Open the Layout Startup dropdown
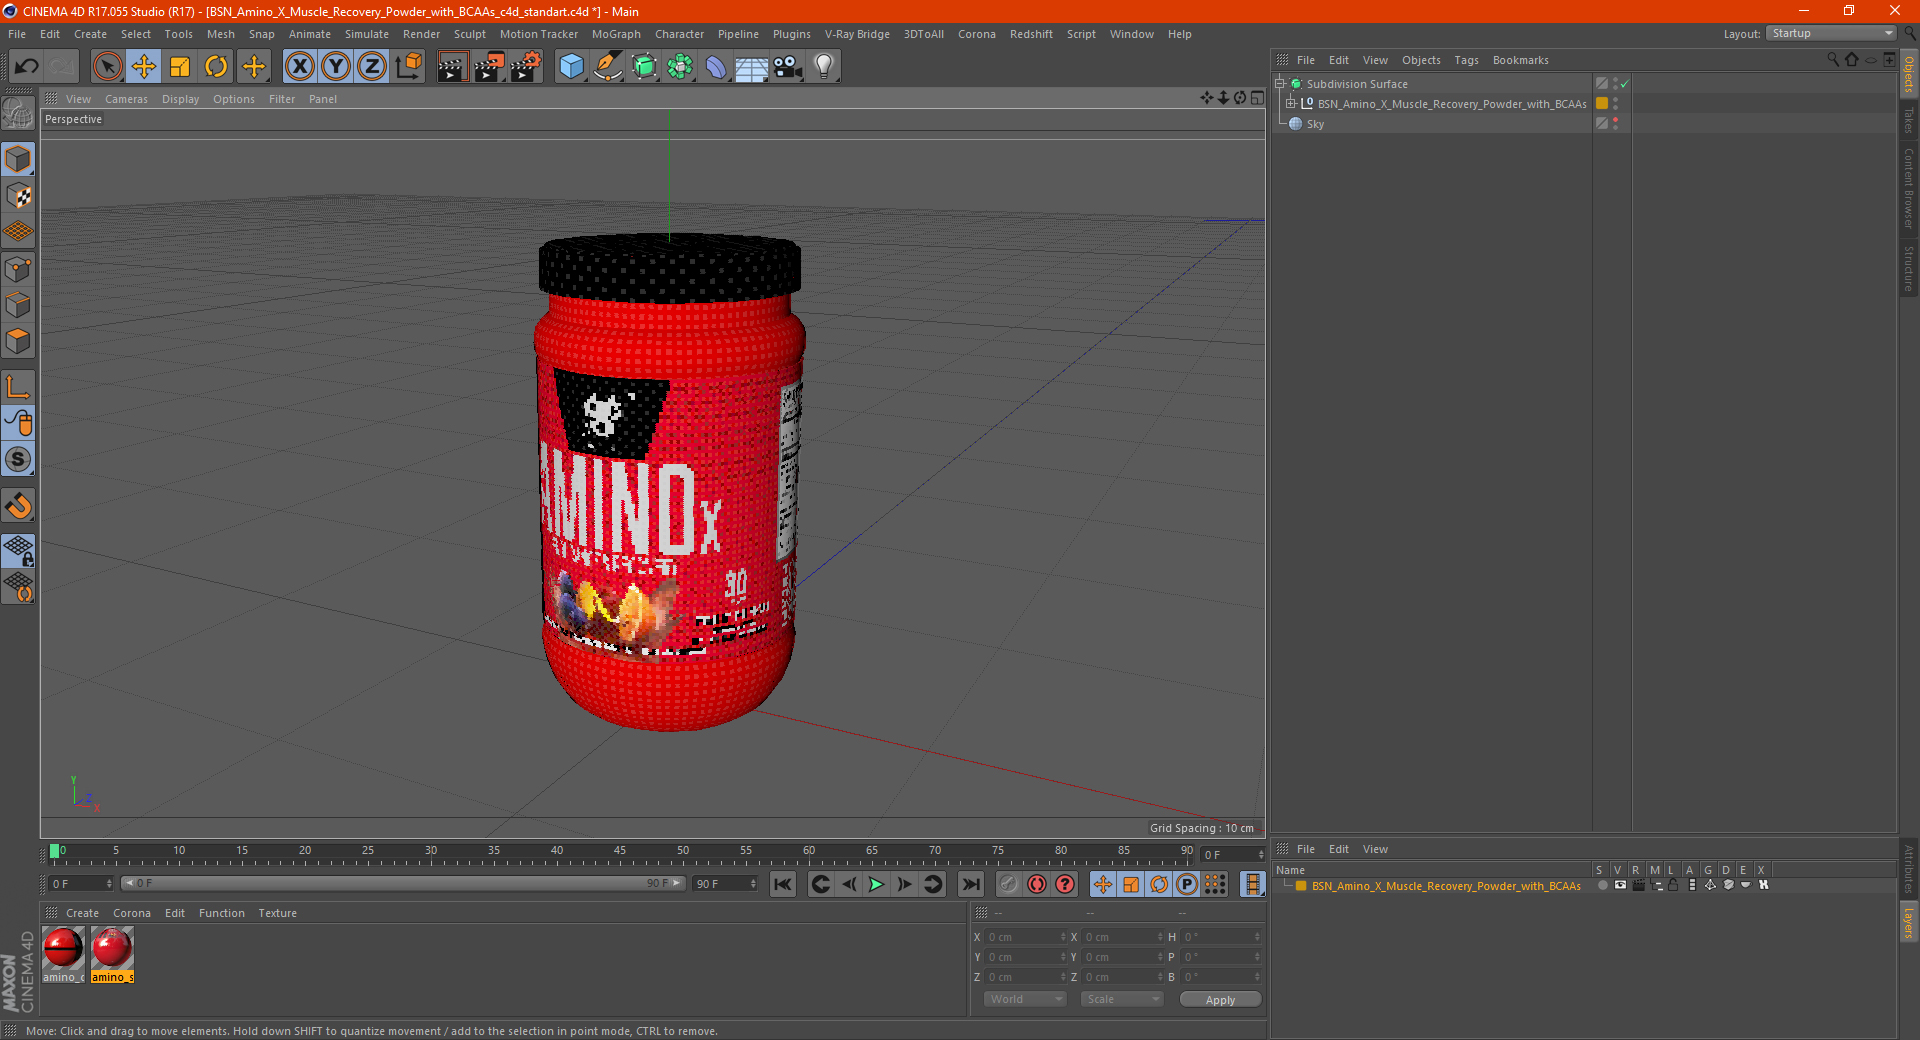 1831,33
